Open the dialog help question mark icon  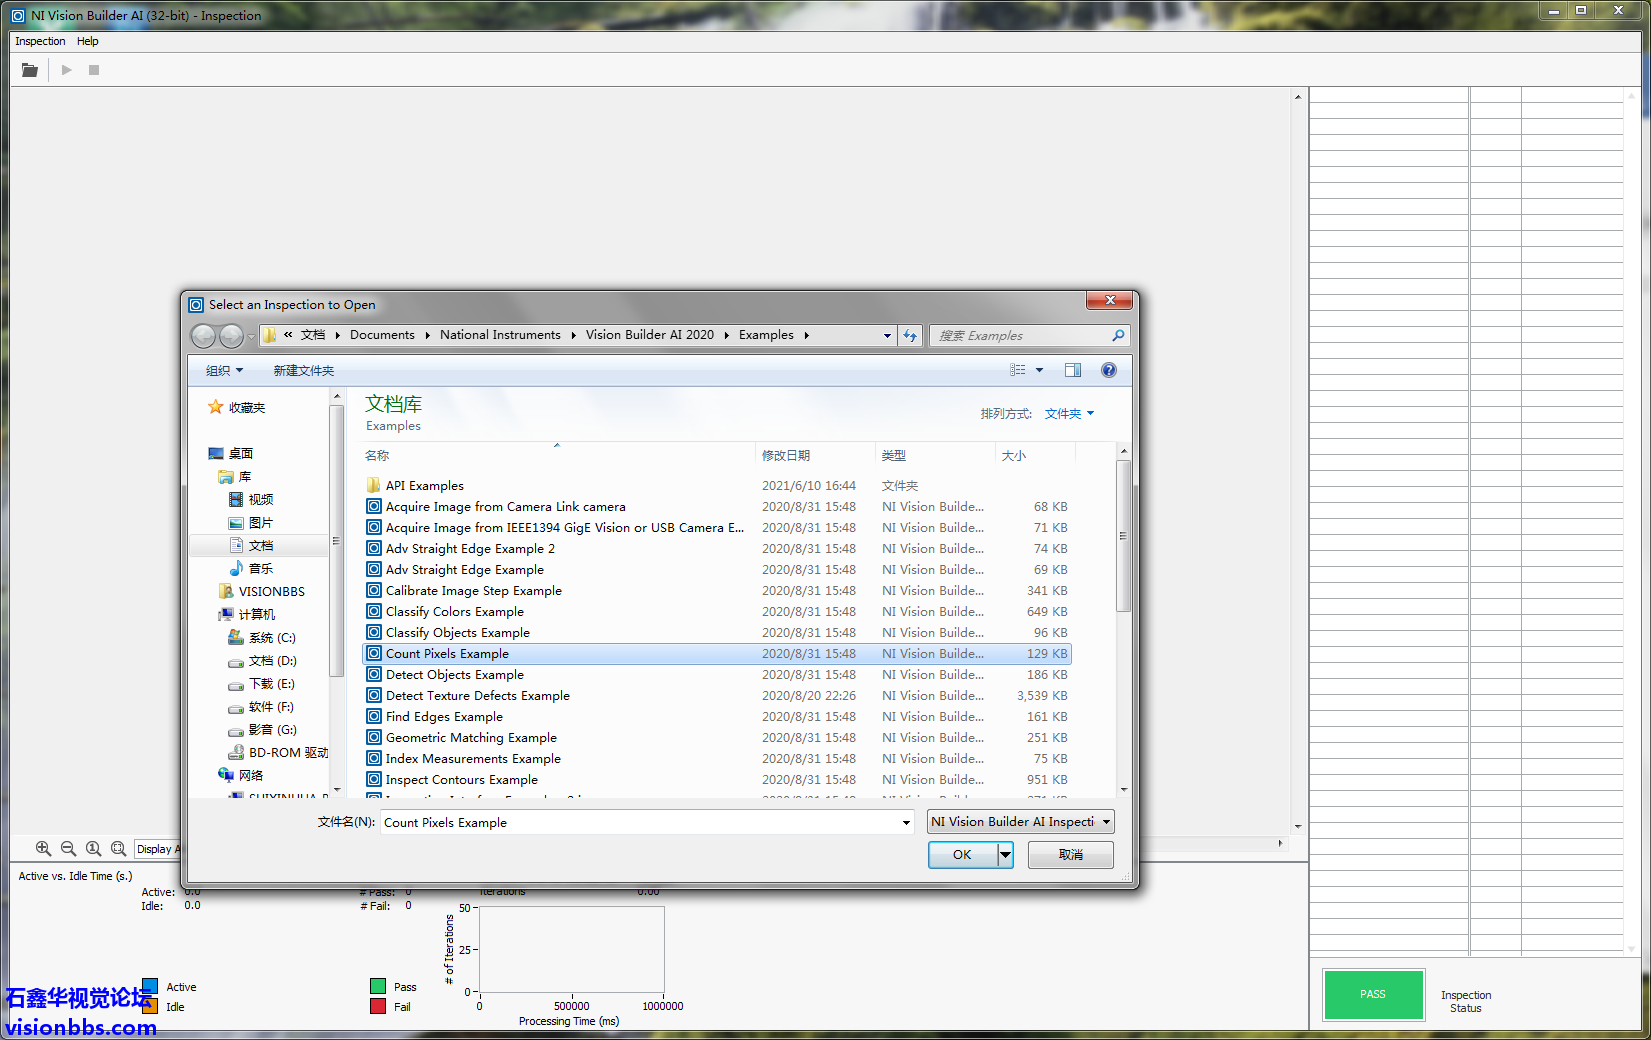1108,370
